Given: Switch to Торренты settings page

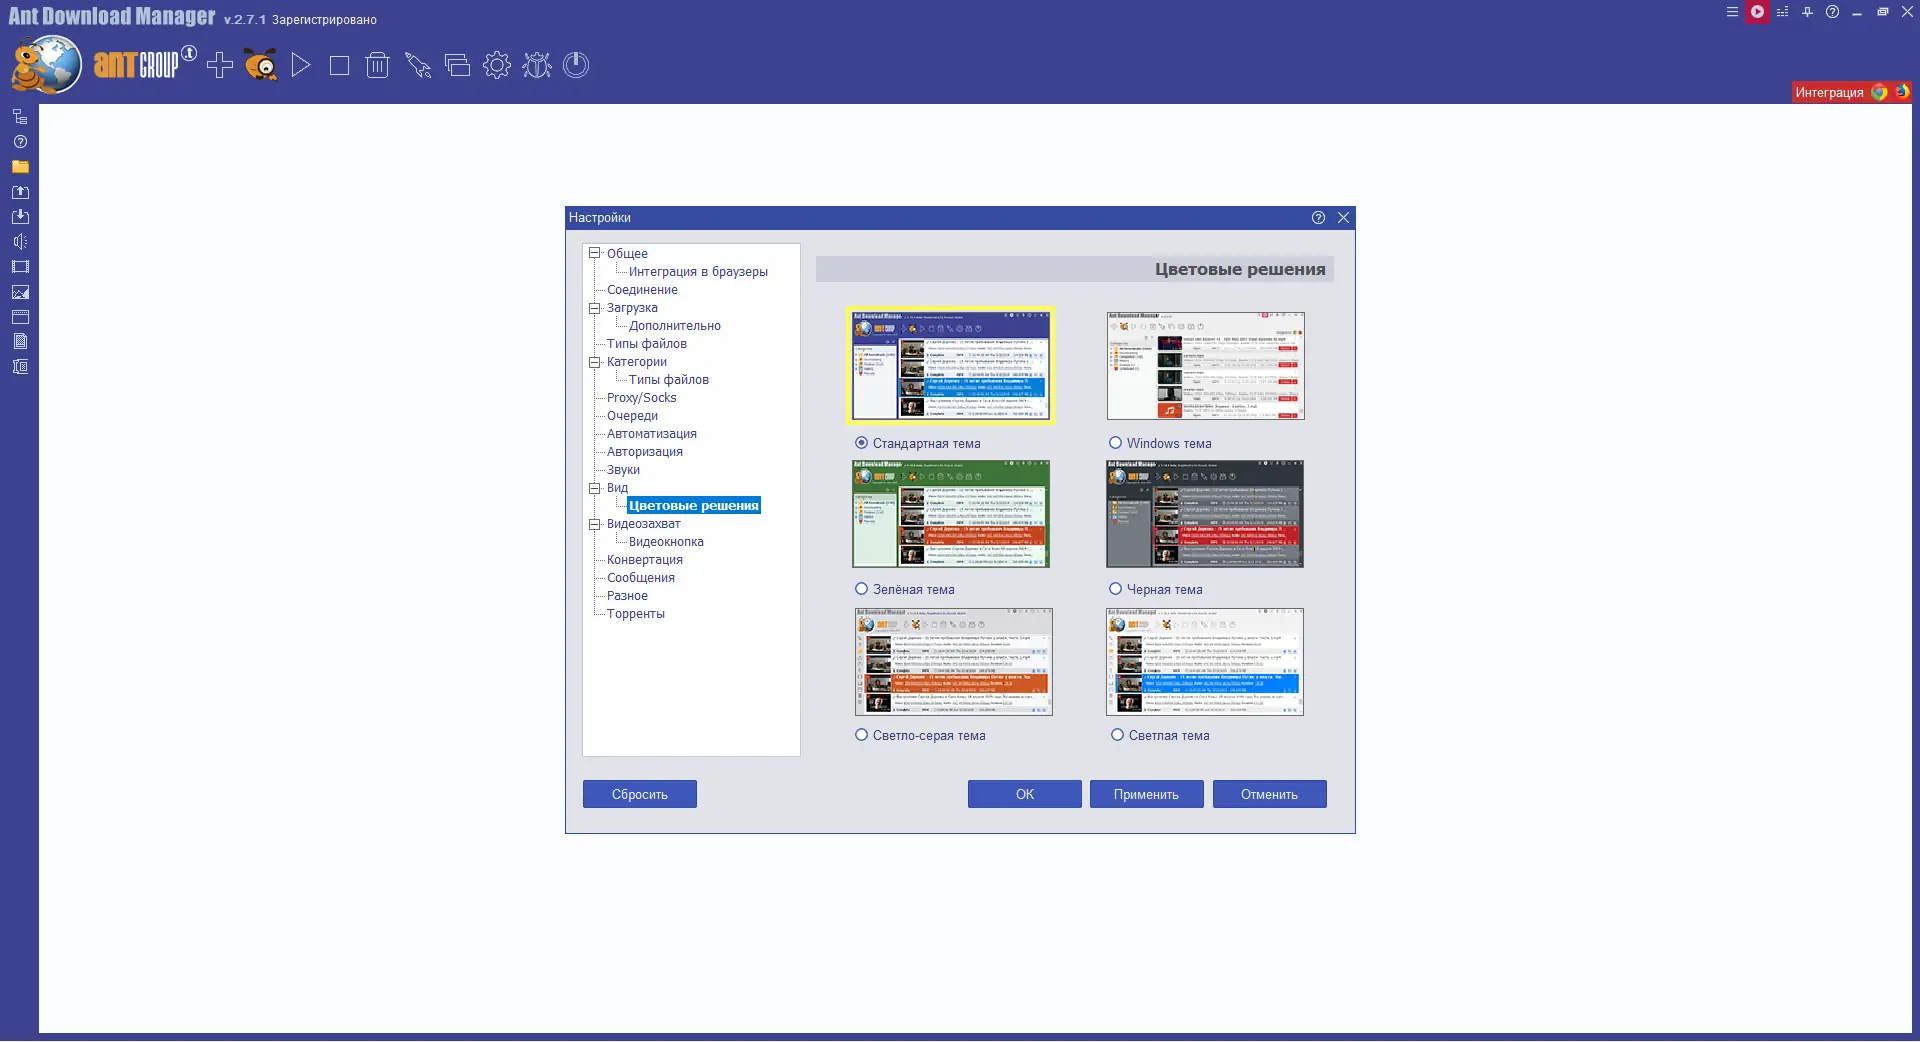Looking at the screenshot, I should 636,613.
